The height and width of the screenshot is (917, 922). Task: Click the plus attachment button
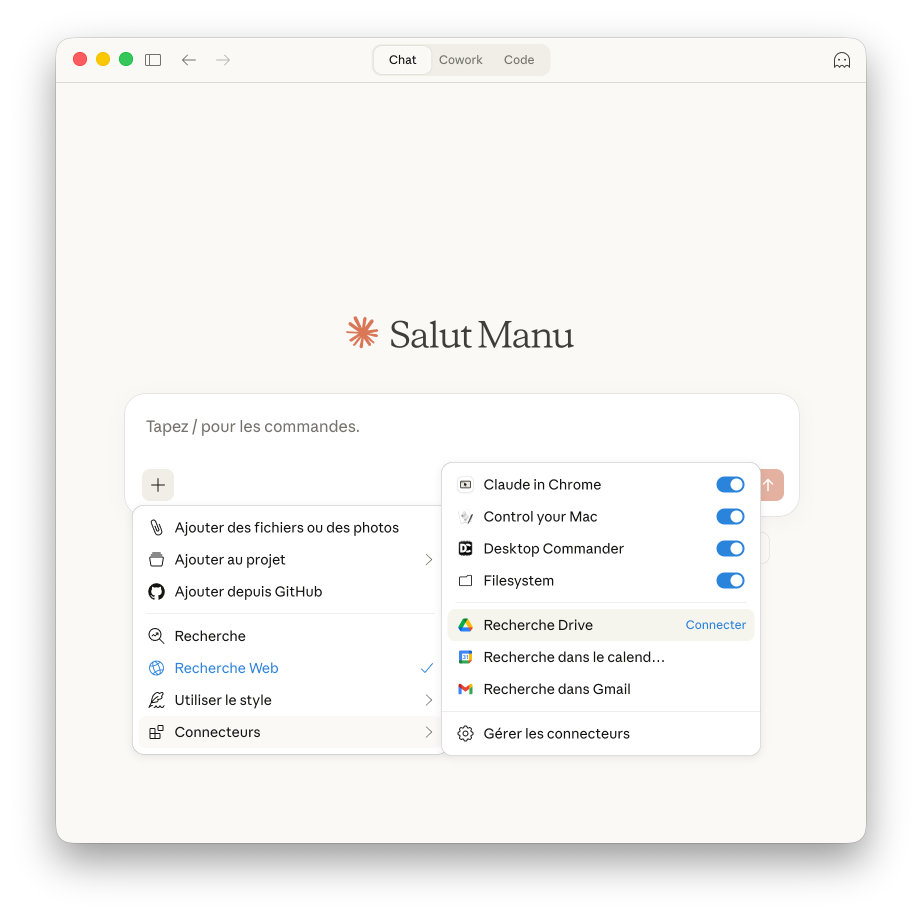tap(158, 485)
